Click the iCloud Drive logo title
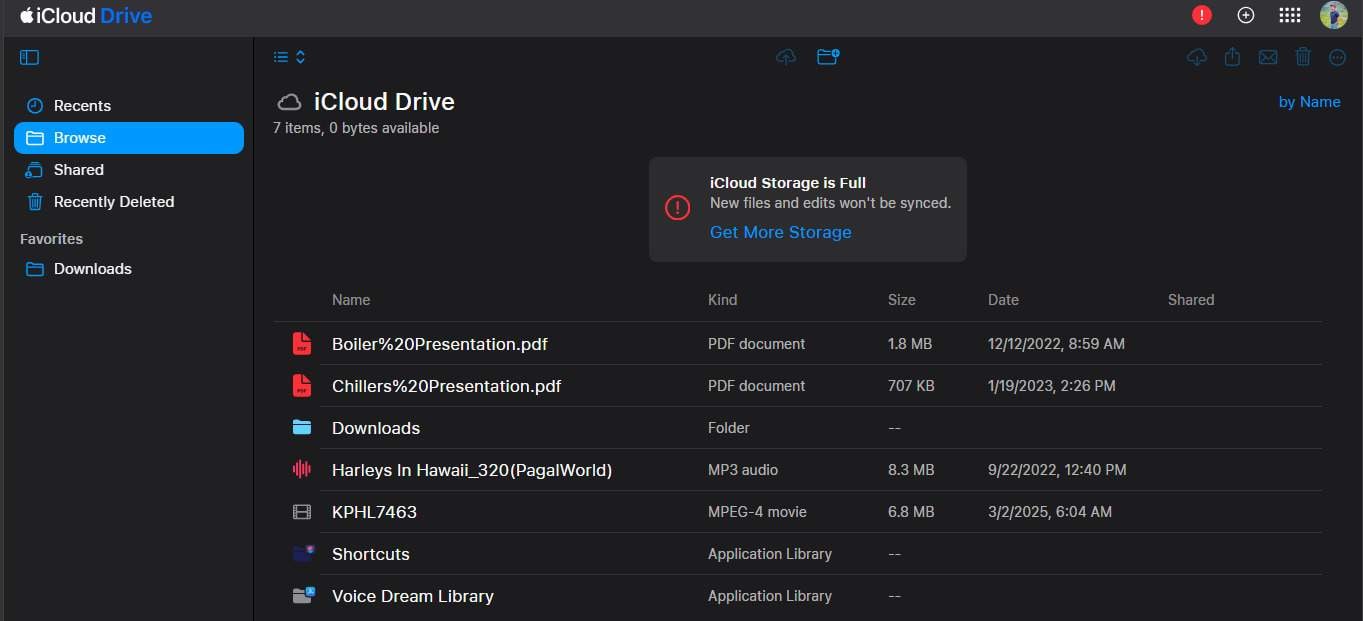Viewport: 1363px width, 621px height. [86, 16]
